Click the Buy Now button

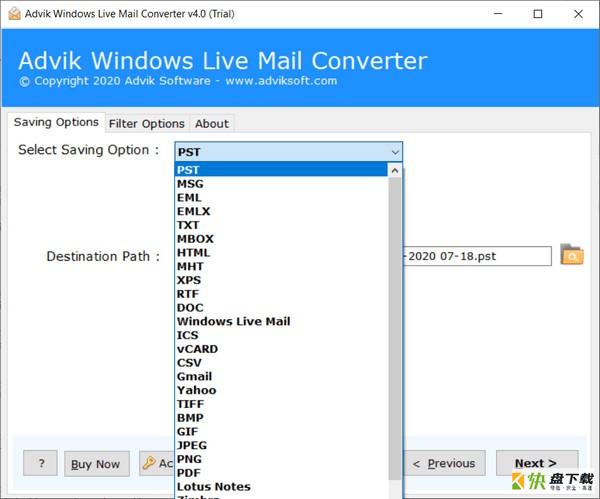point(96,464)
